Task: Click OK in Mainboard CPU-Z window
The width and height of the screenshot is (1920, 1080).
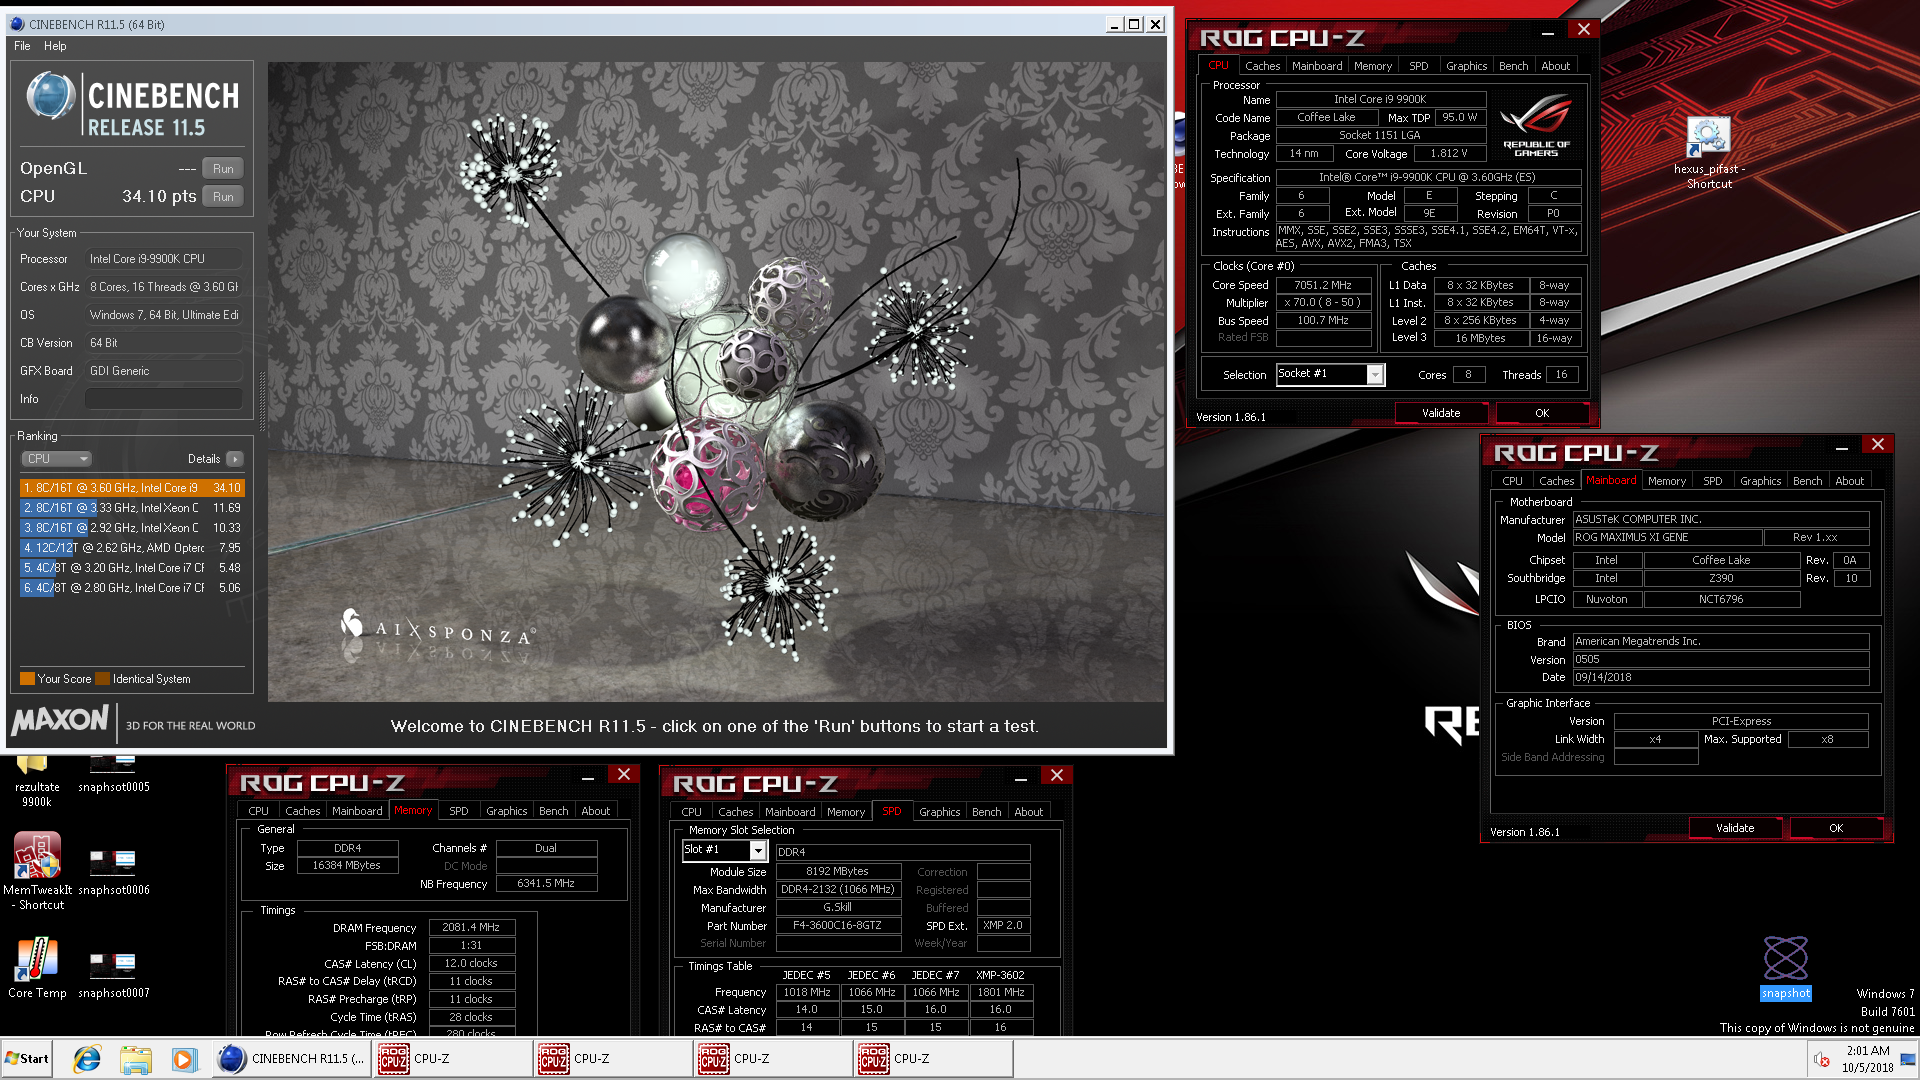Action: (1836, 828)
